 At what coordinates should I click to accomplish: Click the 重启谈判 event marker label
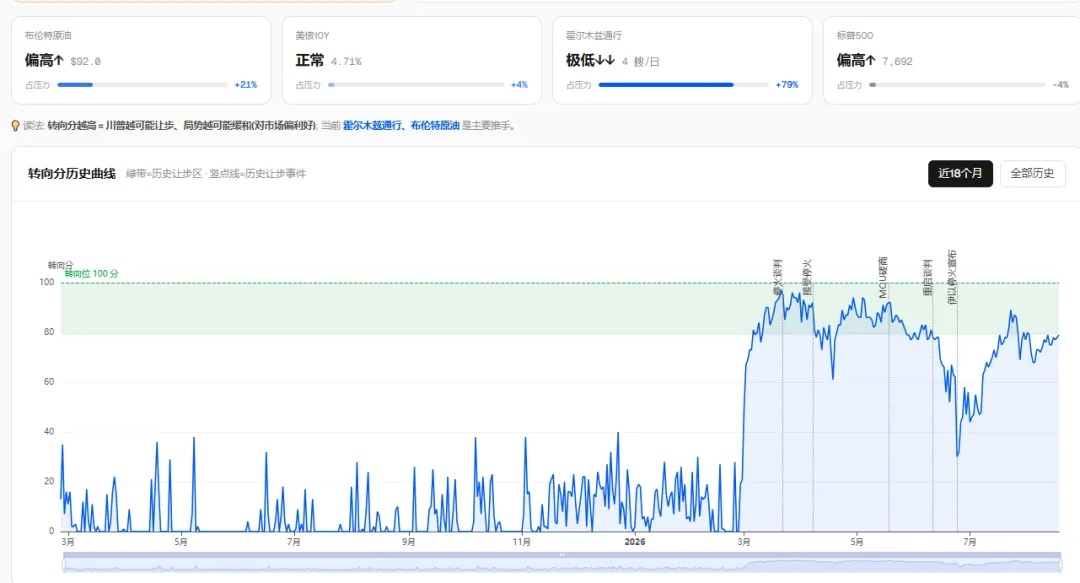pyautogui.click(x=927, y=278)
